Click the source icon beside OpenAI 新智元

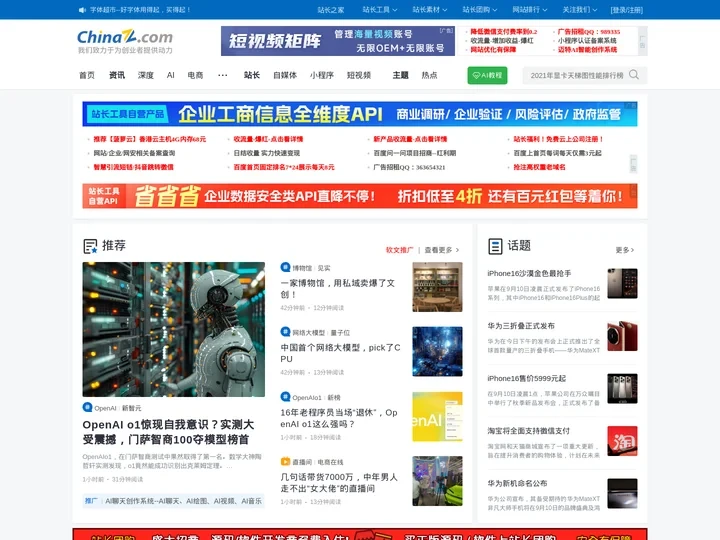tap(87, 407)
